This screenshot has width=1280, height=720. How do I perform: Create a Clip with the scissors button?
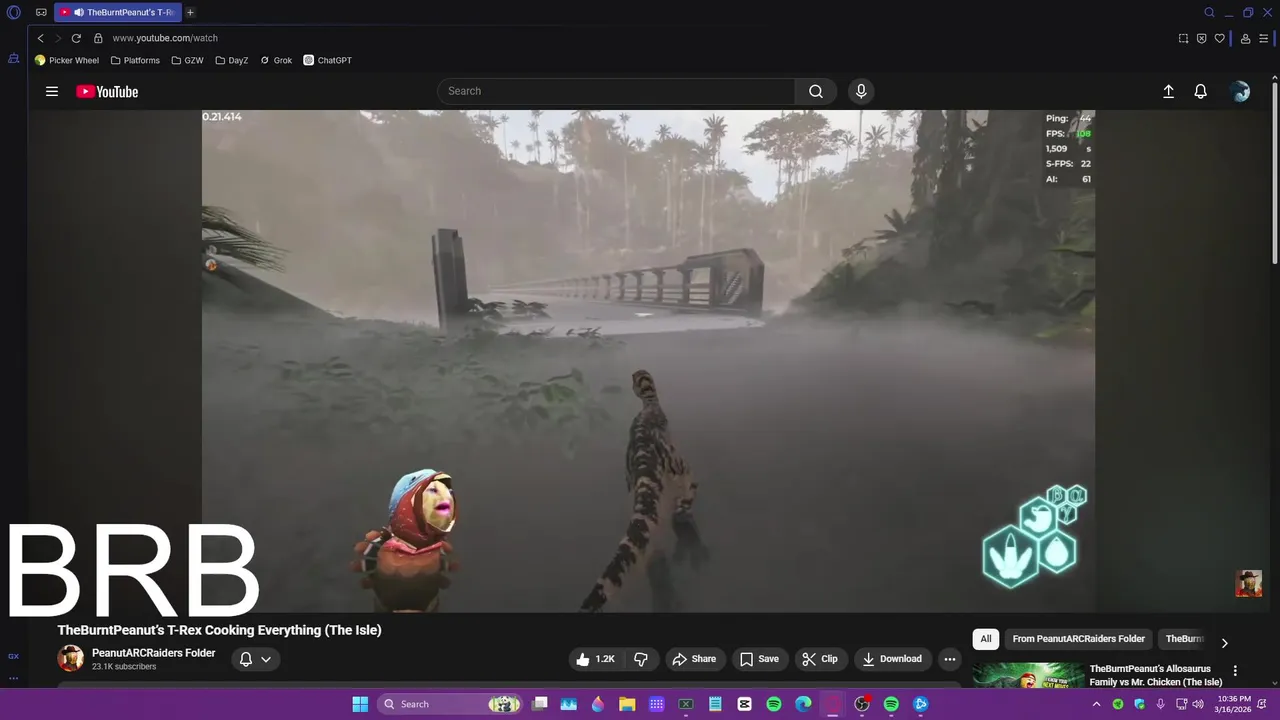point(821,659)
